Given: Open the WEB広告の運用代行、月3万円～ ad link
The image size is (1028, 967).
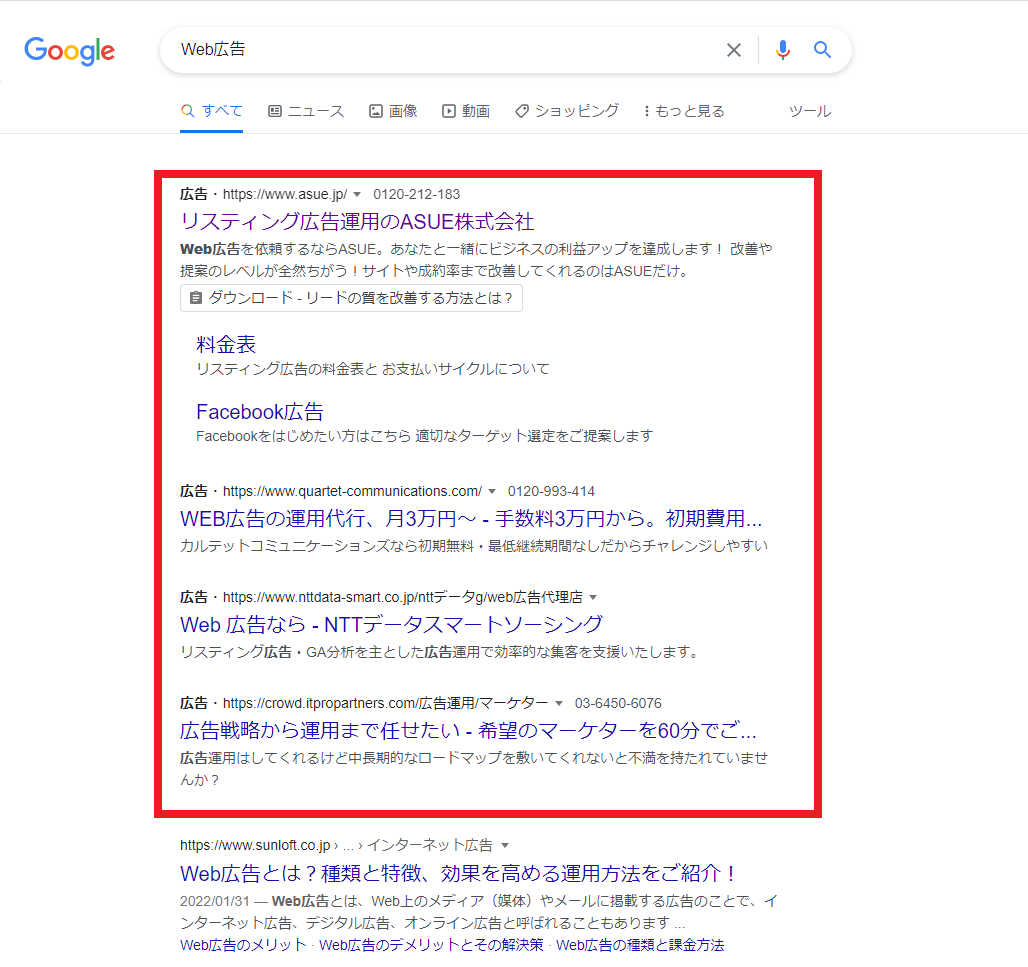Looking at the screenshot, I should point(471,519).
